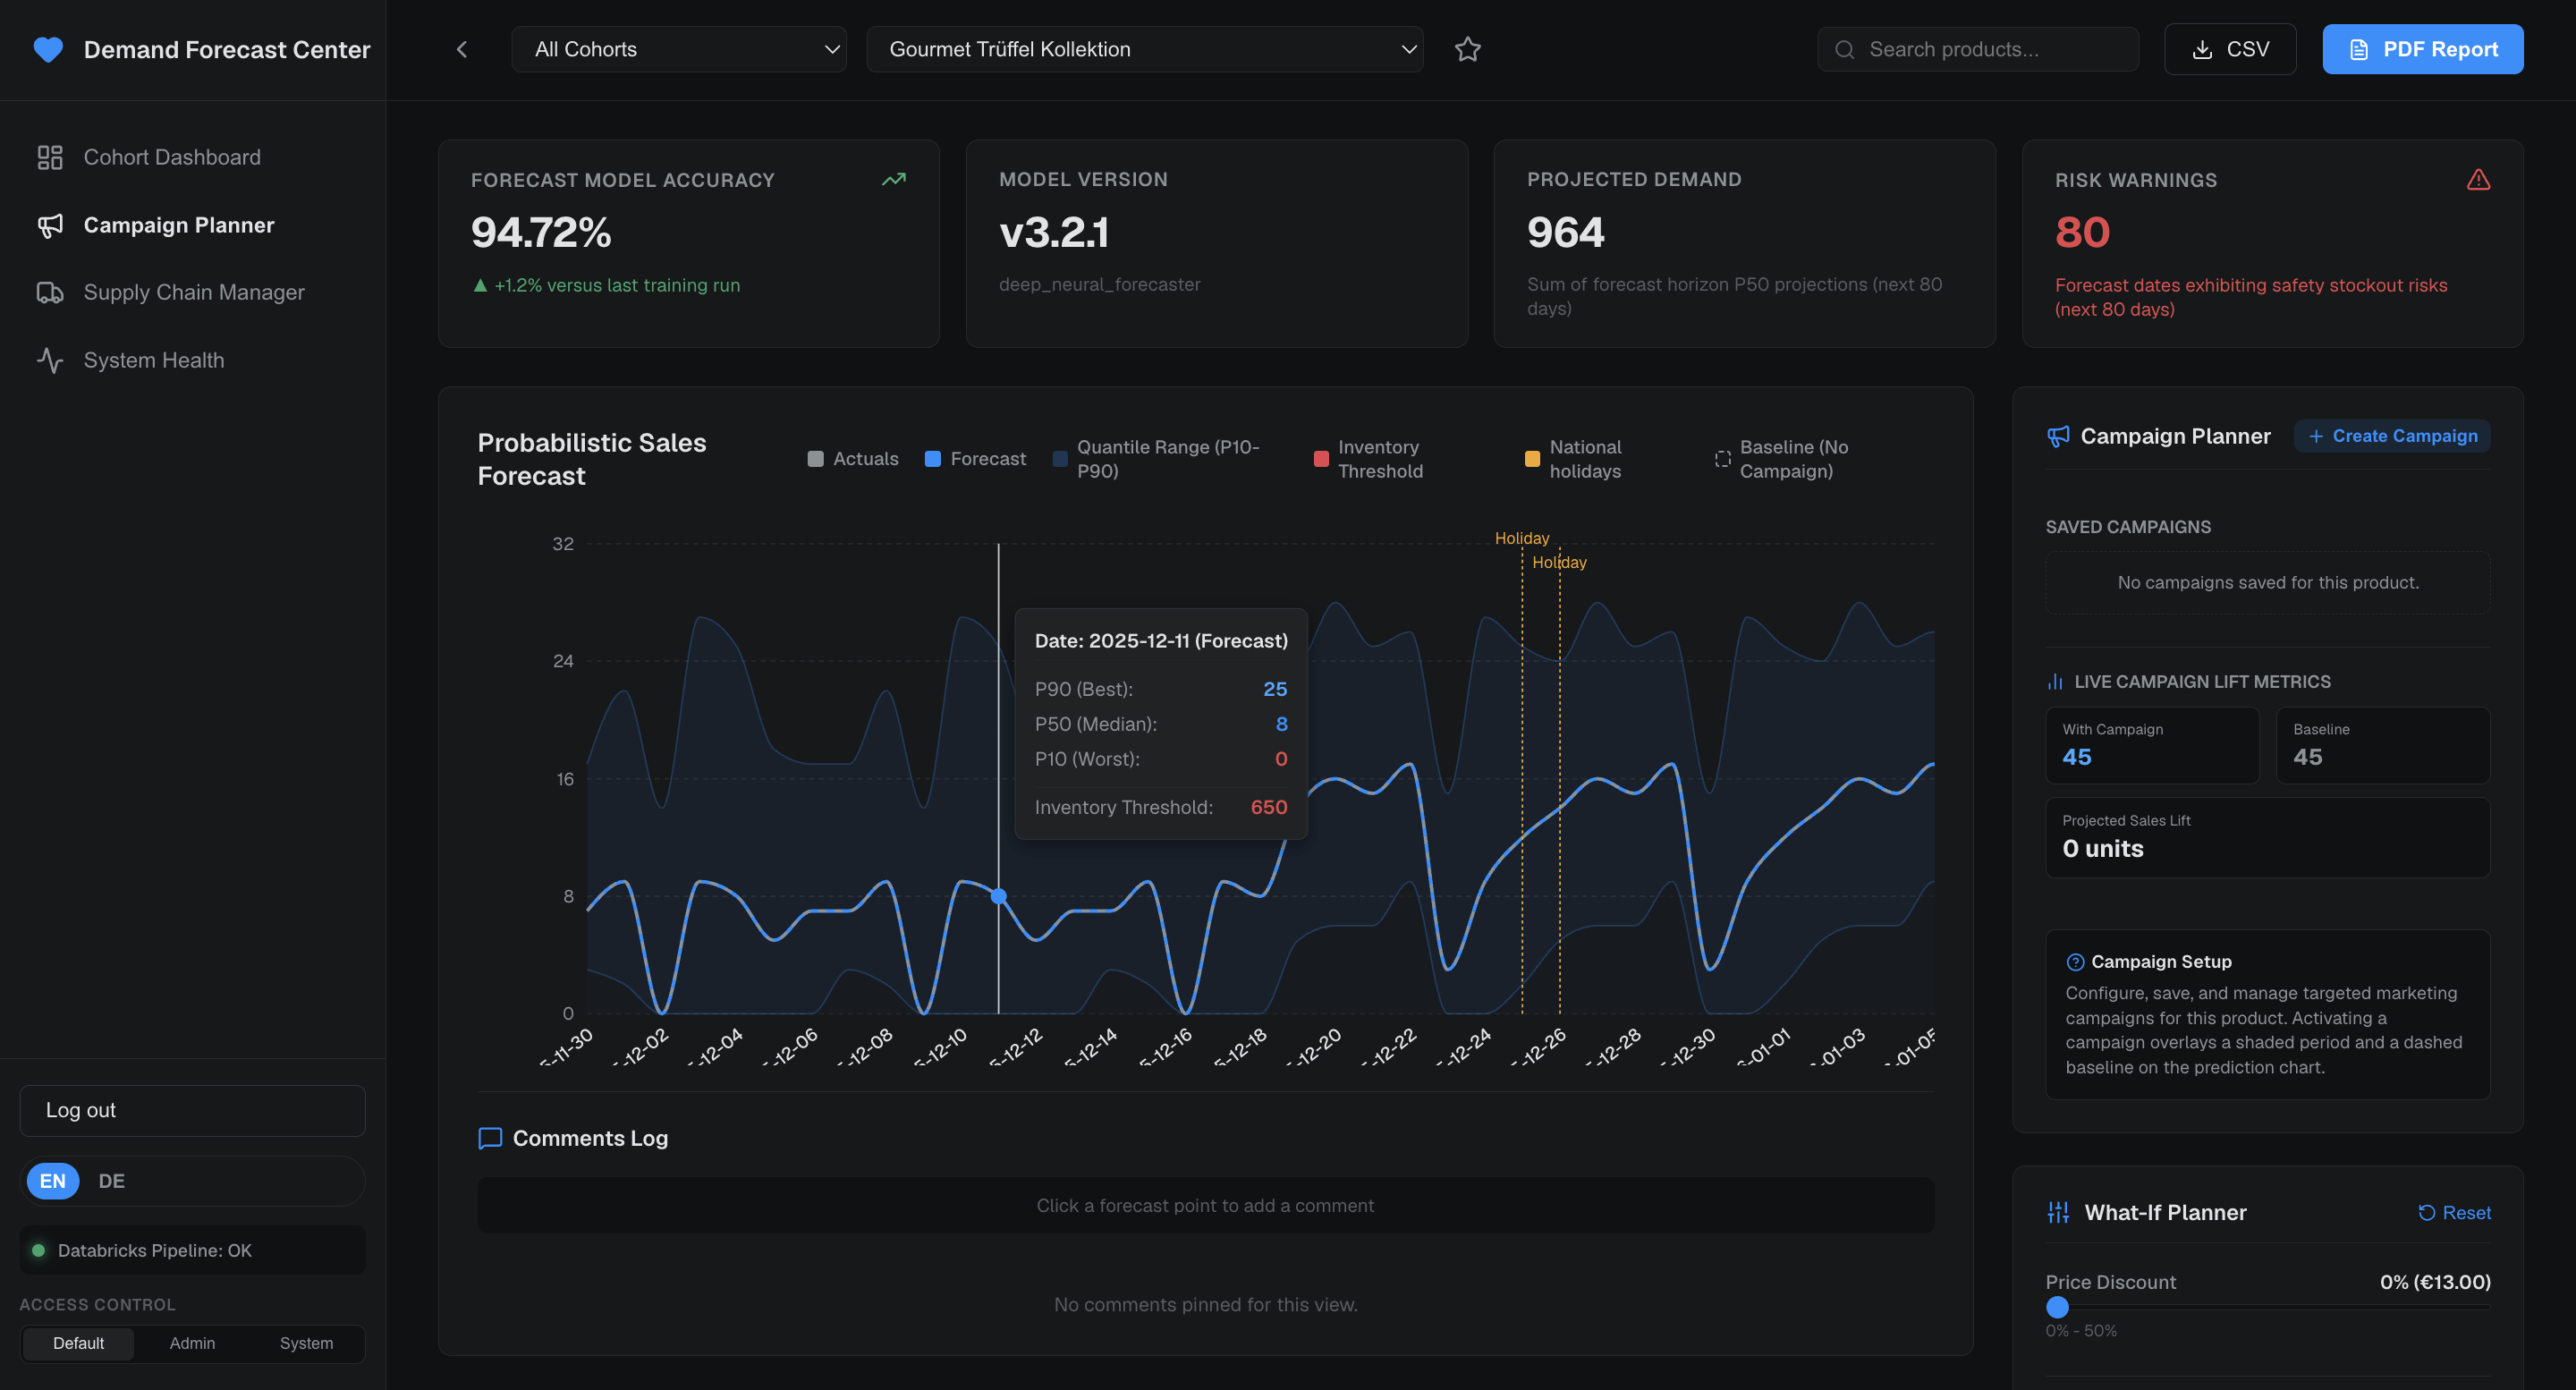Reset the What-If Planner
Screen dimensions: 2576x1390
pyautogui.click(x=2454, y=1212)
